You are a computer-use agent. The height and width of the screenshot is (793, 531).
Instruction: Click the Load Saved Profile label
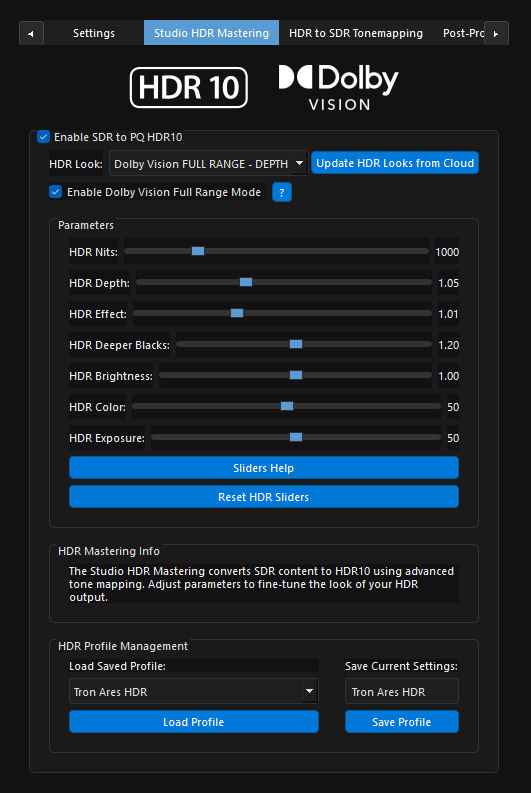(x=117, y=666)
